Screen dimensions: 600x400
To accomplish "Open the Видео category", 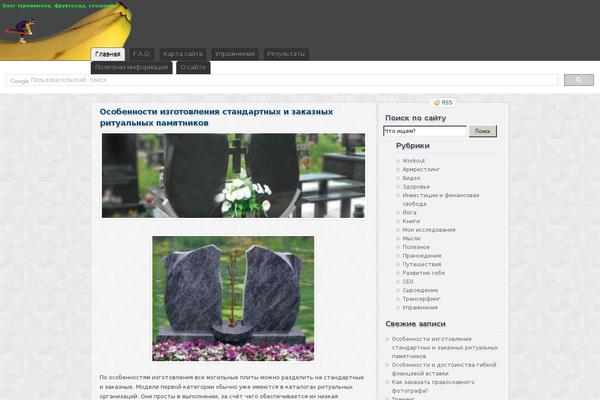I will click(x=411, y=178).
